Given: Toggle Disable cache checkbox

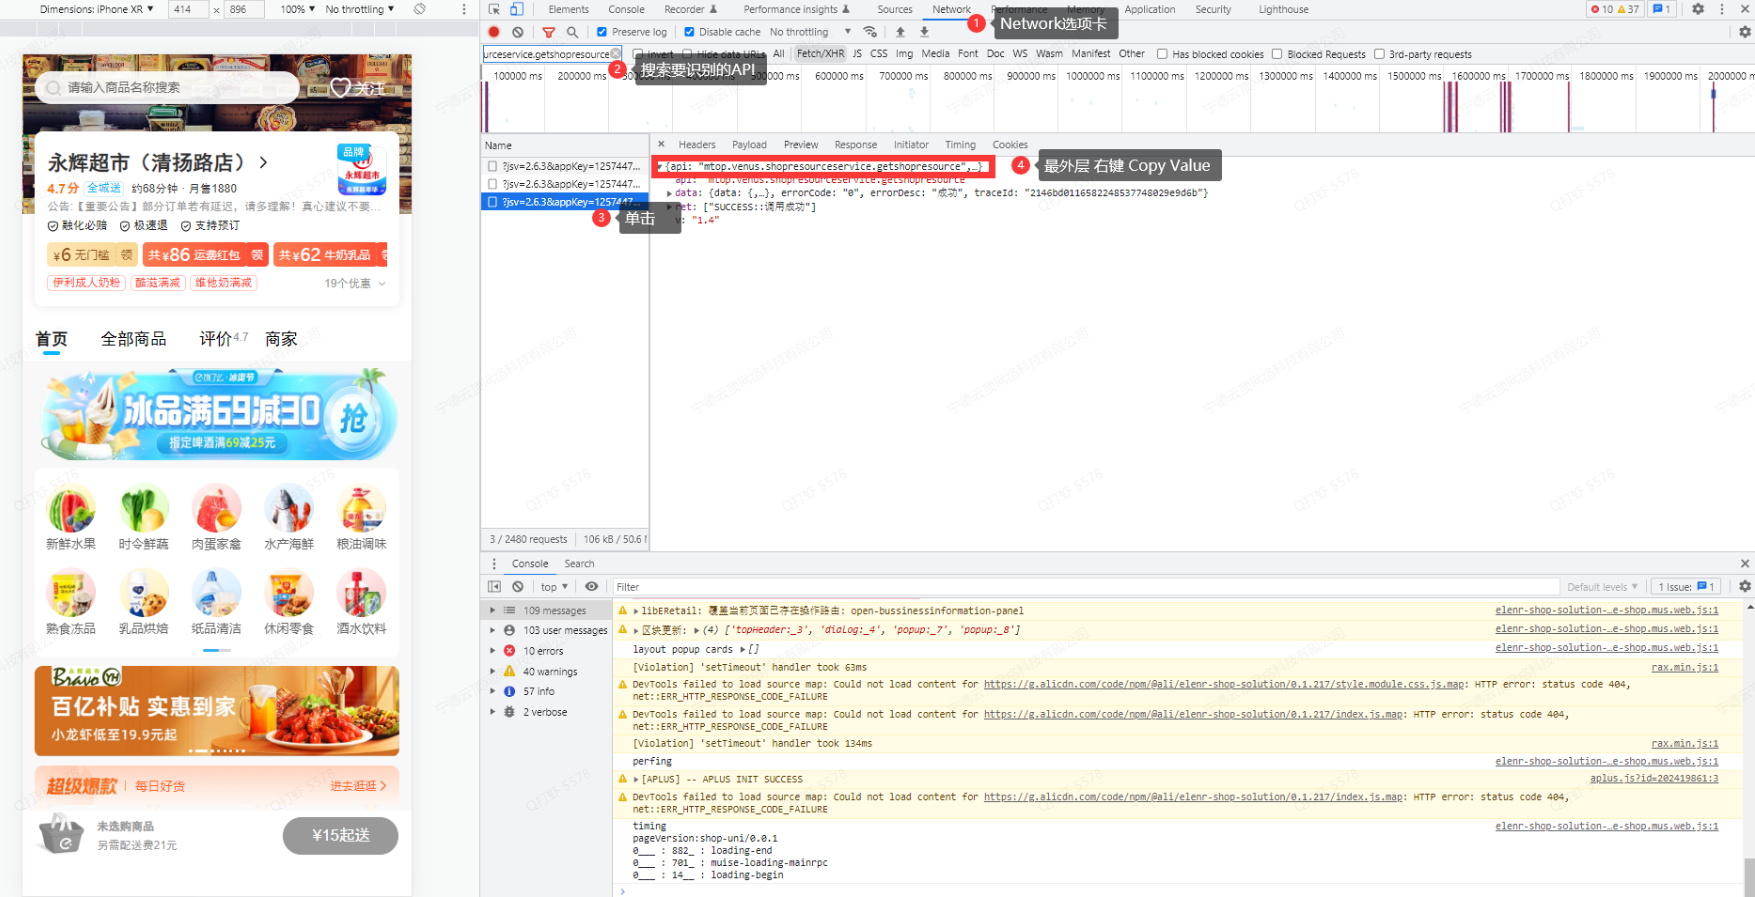Looking at the screenshot, I should (689, 32).
